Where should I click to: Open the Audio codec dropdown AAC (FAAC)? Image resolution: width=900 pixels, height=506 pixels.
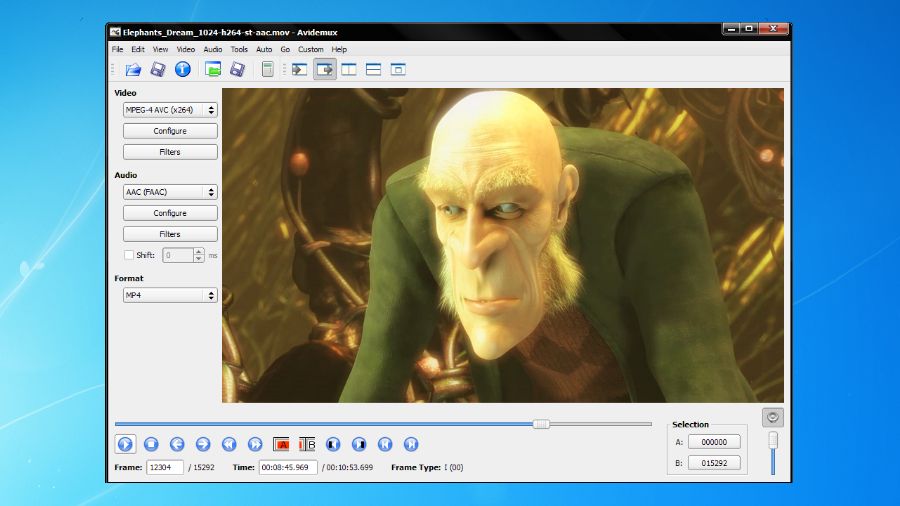(170, 192)
